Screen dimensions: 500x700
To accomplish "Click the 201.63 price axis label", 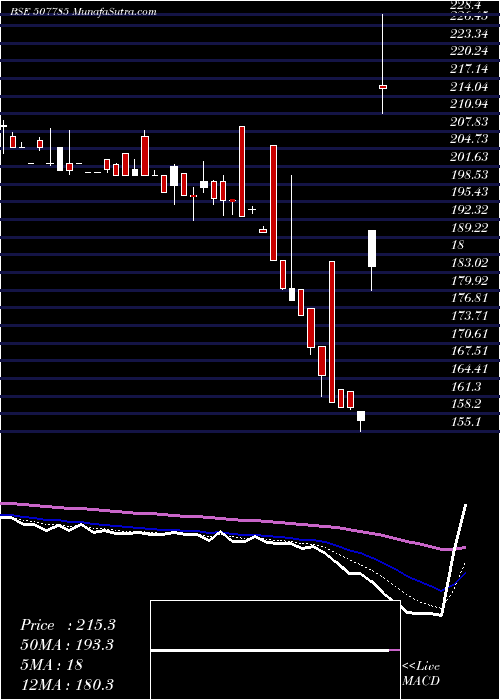I will pyautogui.click(x=468, y=157).
